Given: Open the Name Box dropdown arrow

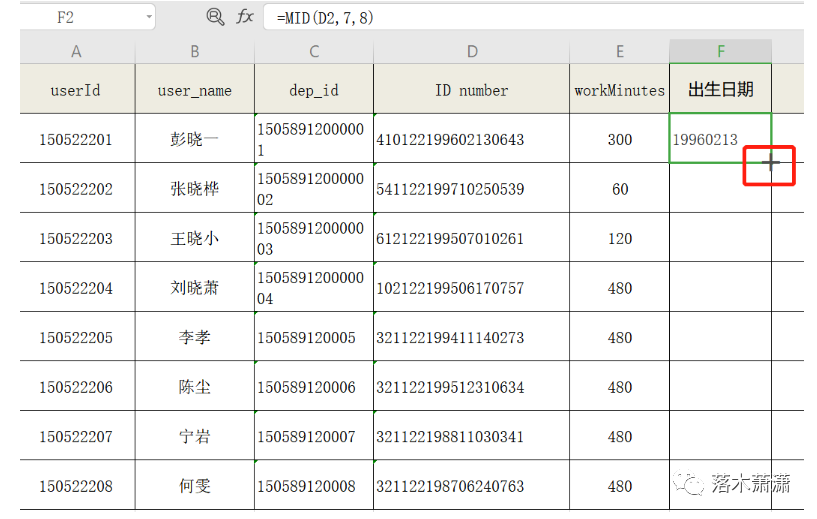Looking at the screenshot, I should [149, 17].
